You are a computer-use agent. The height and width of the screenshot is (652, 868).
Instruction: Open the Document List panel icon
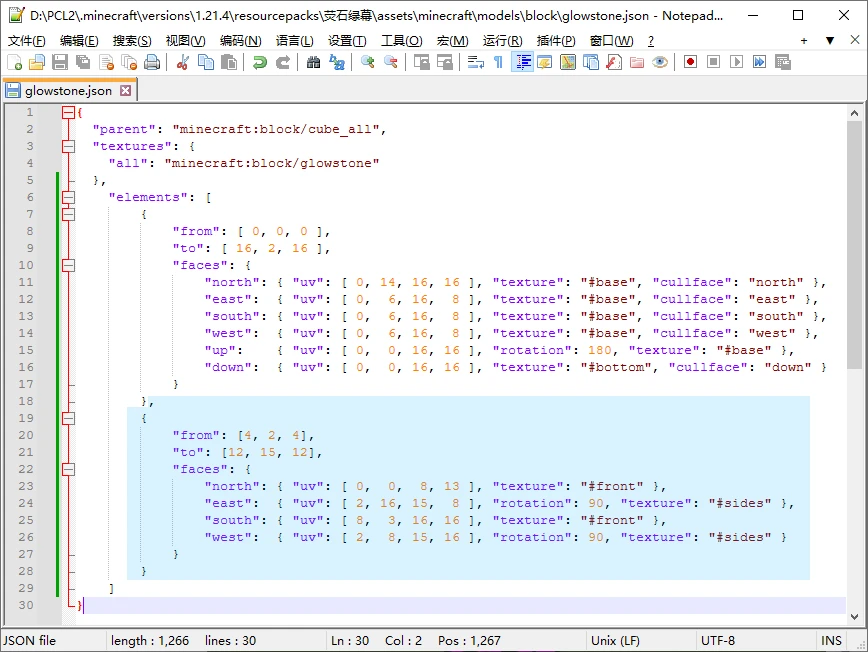tap(591, 62)
